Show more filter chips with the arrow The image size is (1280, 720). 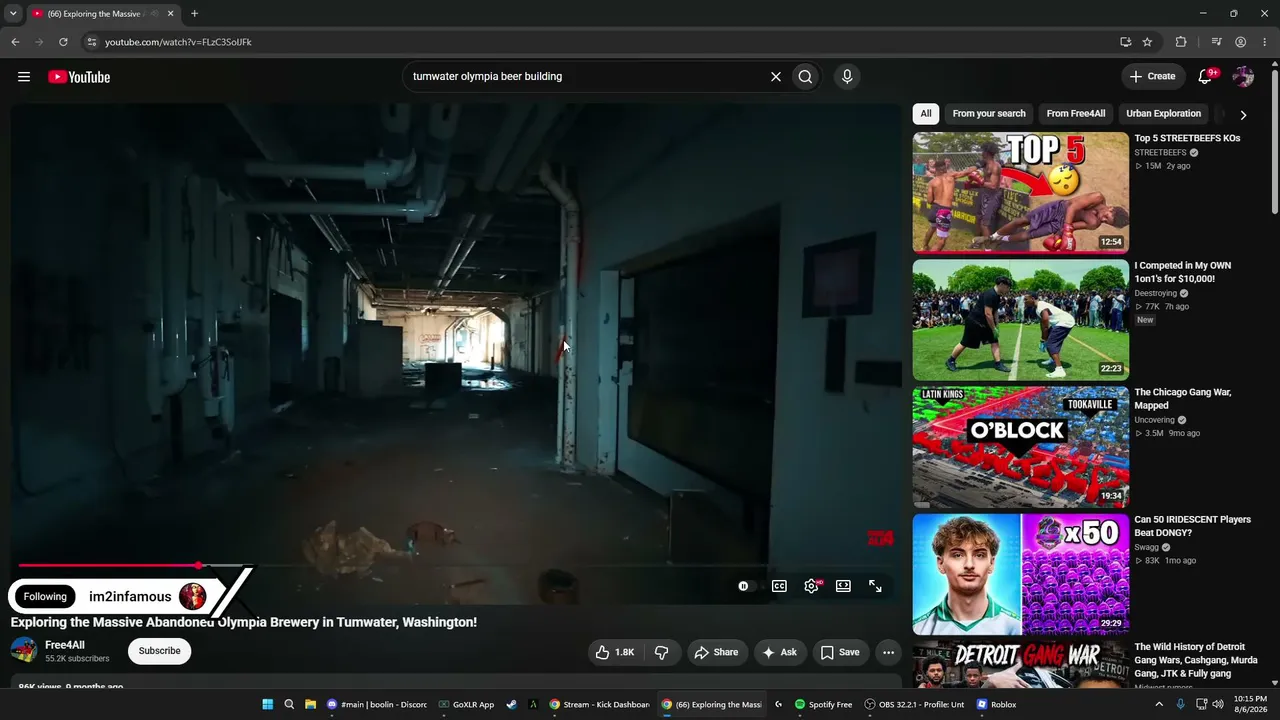(x=1243, y=115)
